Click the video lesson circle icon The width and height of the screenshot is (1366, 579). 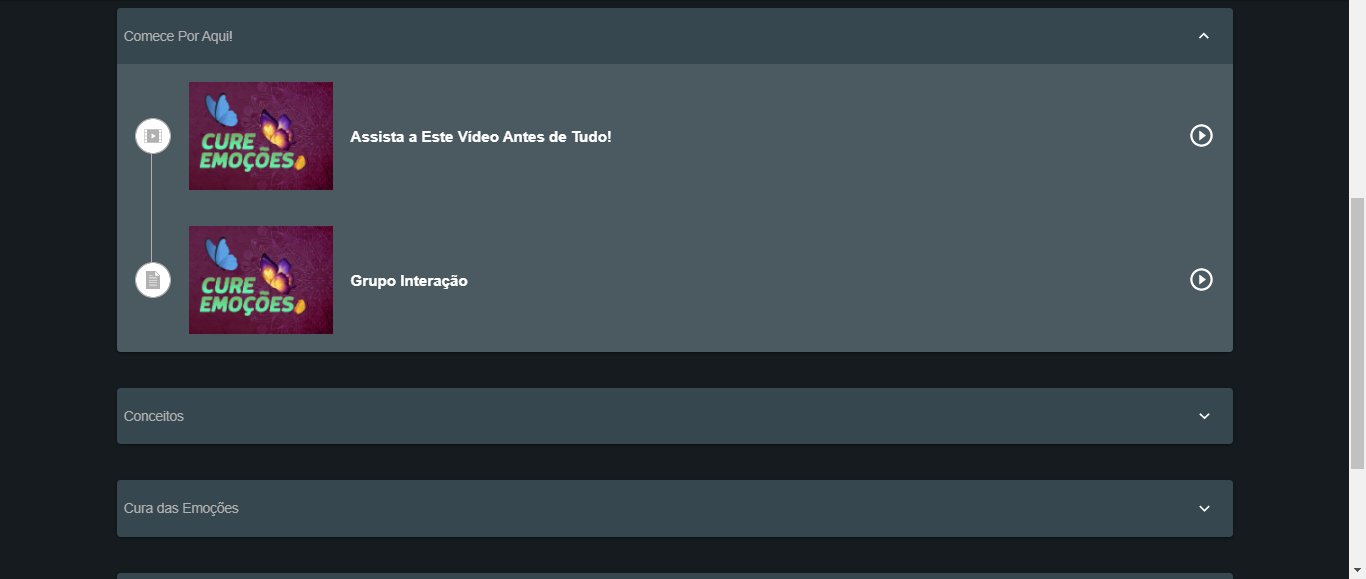(x=153, y=136)
